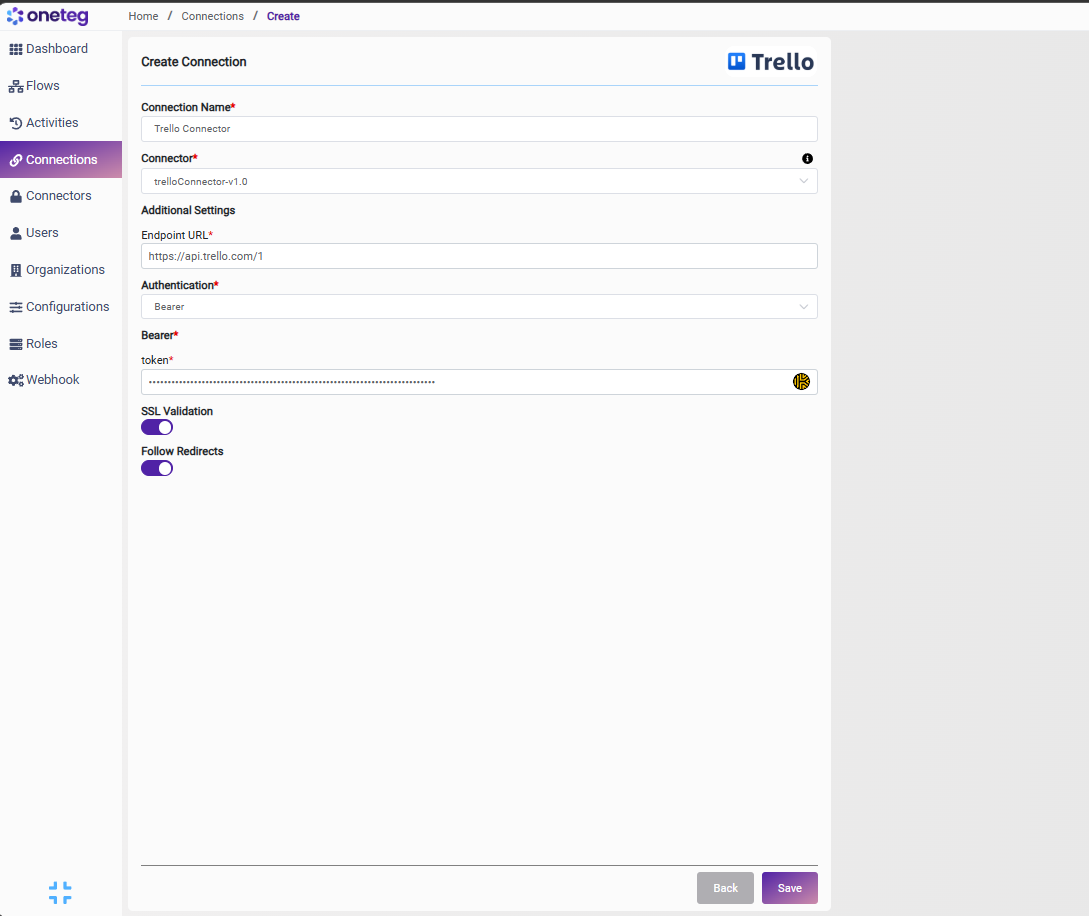Click the Follow Redirects label
This screenshot has height=916, width=1089.
coord(182,451)
